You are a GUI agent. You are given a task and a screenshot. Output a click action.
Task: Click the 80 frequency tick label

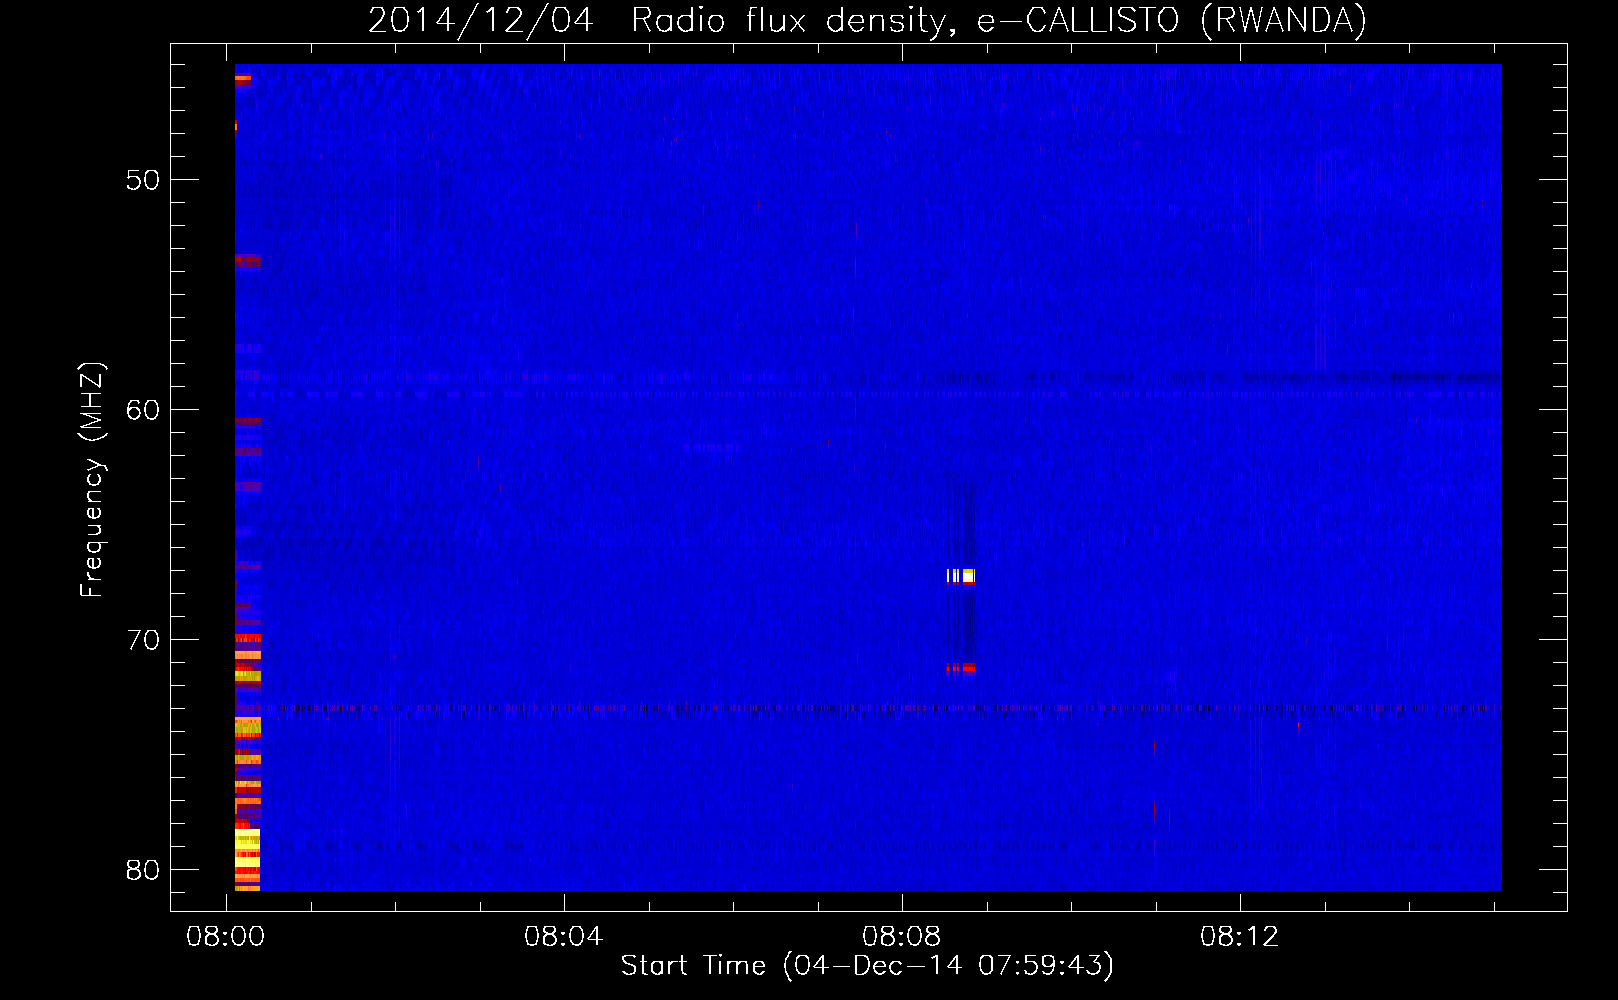(x=143, y=870)
